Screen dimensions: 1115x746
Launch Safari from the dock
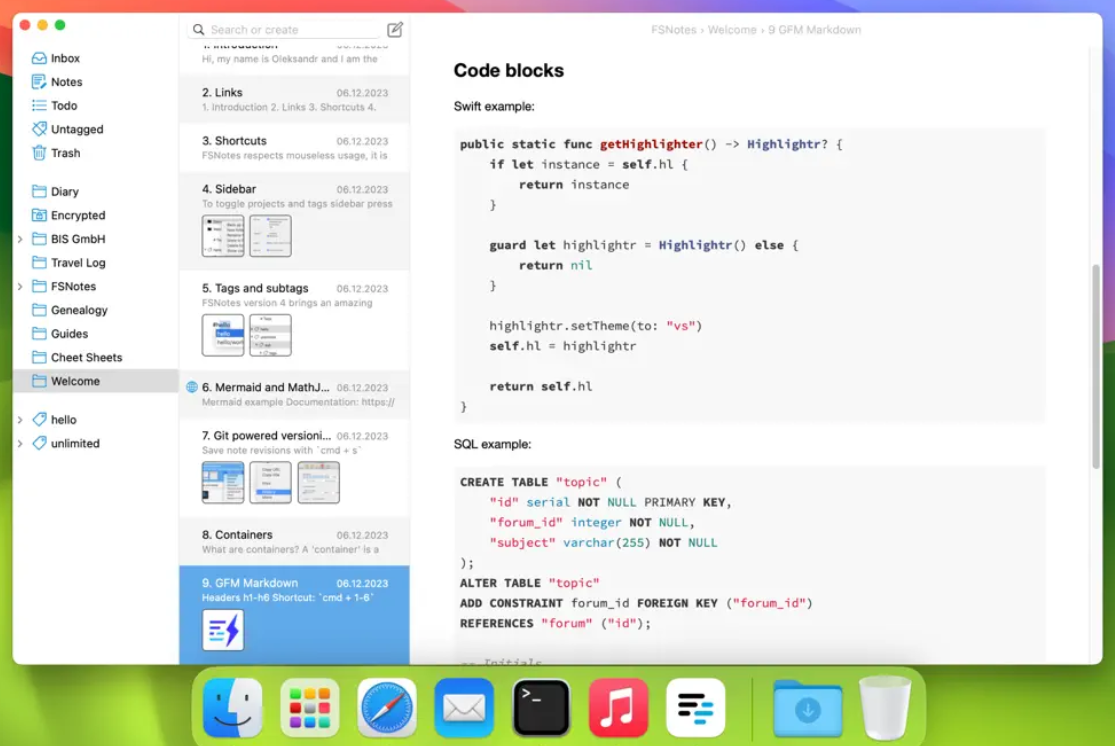coord(387,708)
